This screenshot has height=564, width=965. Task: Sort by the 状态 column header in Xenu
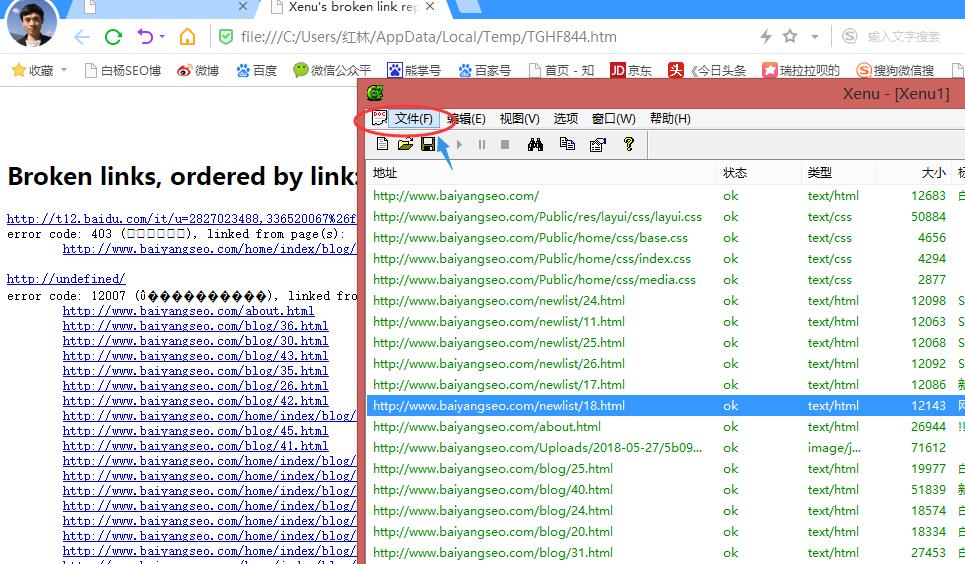pos(759,173)
